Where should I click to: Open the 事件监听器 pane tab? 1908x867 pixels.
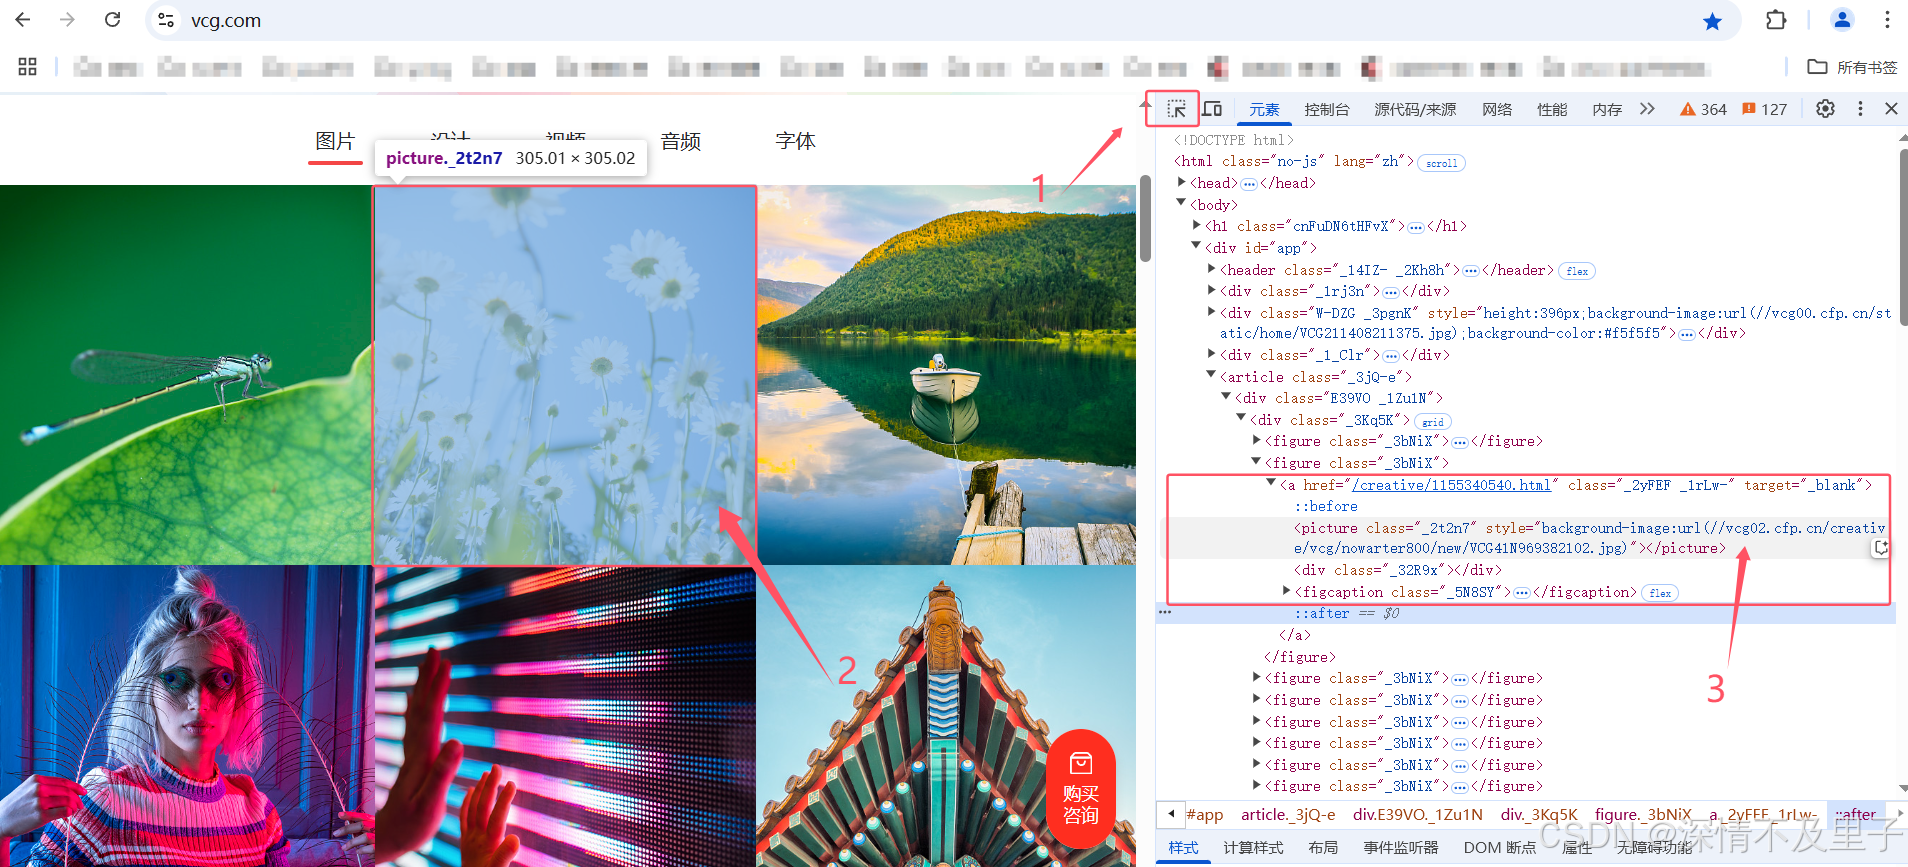1401,847
